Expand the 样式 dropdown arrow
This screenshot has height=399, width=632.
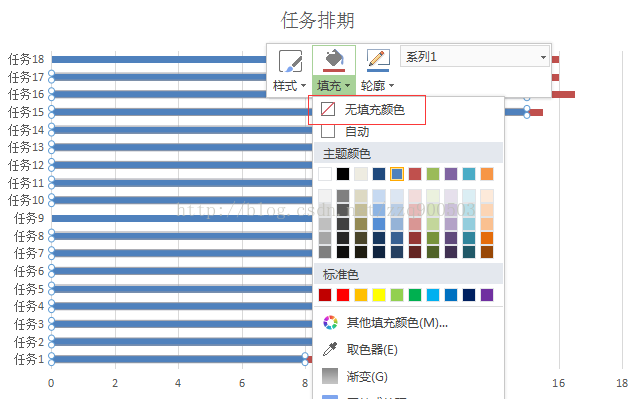click(x=303, y=85)
